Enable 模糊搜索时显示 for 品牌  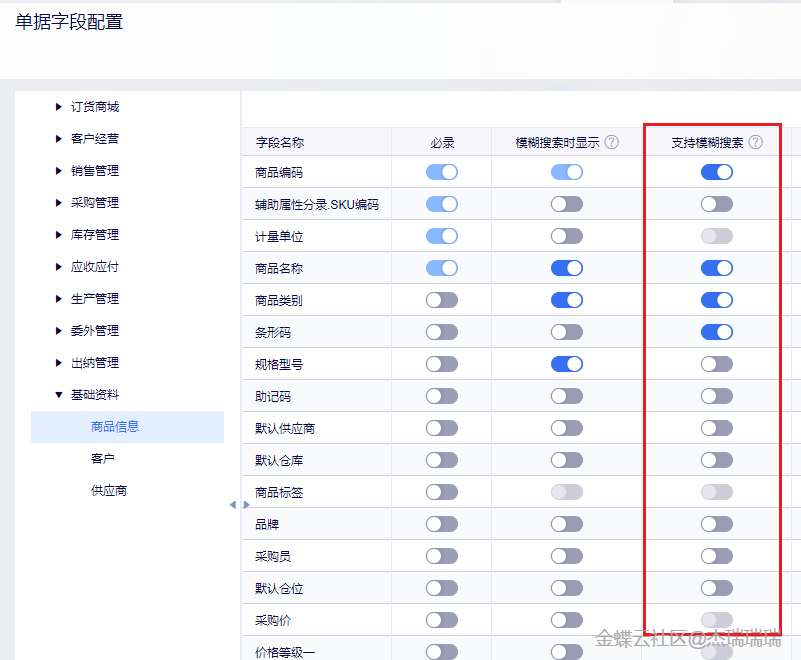tap(567, 524)
